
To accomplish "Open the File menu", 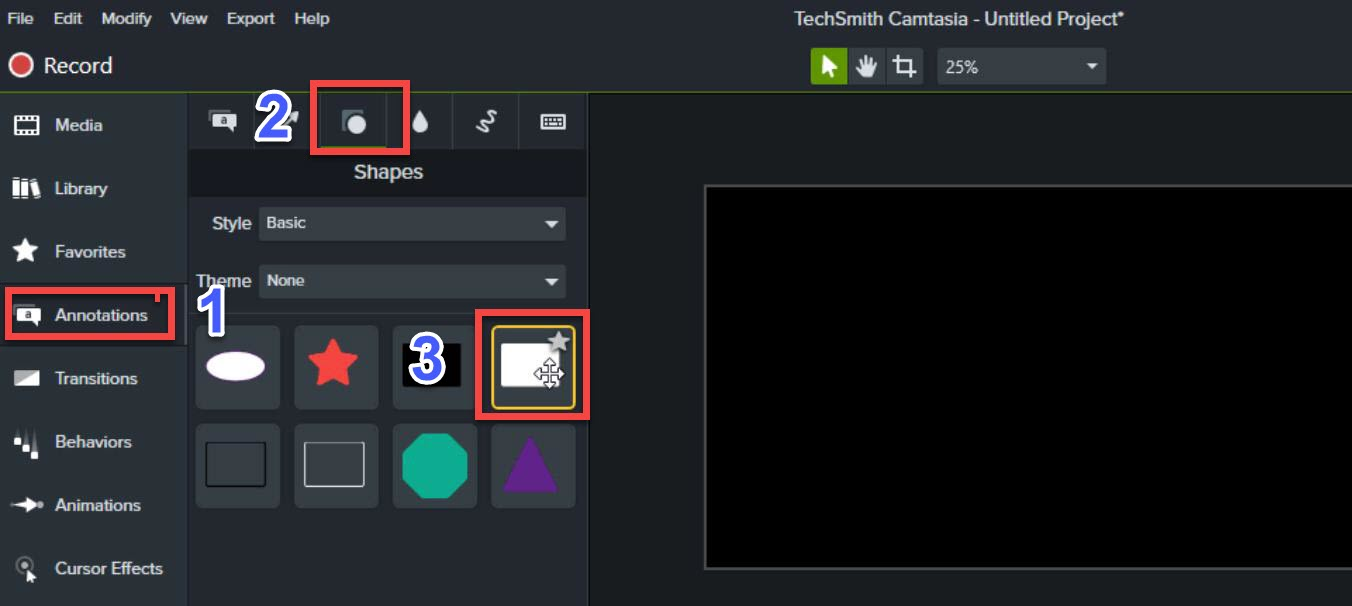I will point(20,18).
